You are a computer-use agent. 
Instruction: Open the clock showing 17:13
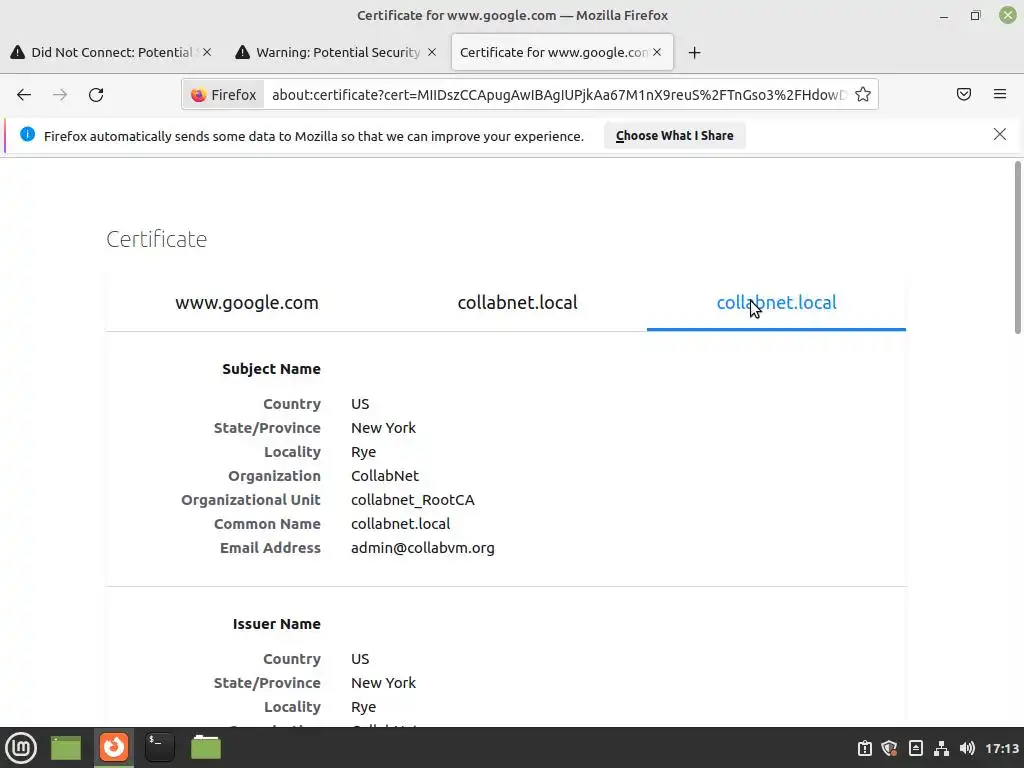1002,748
